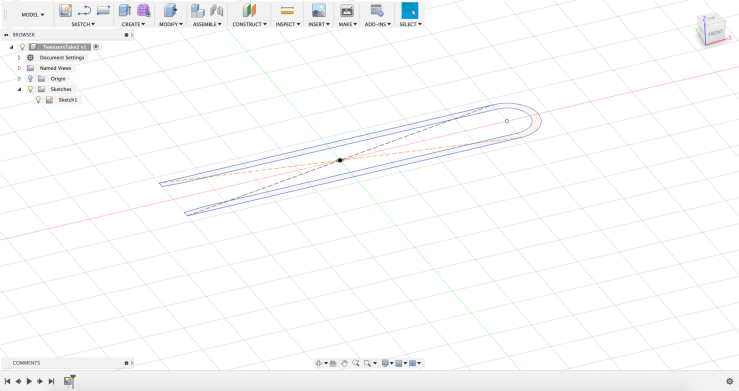Select the Rectangle sketch tool icon

[x=103, y=10]
